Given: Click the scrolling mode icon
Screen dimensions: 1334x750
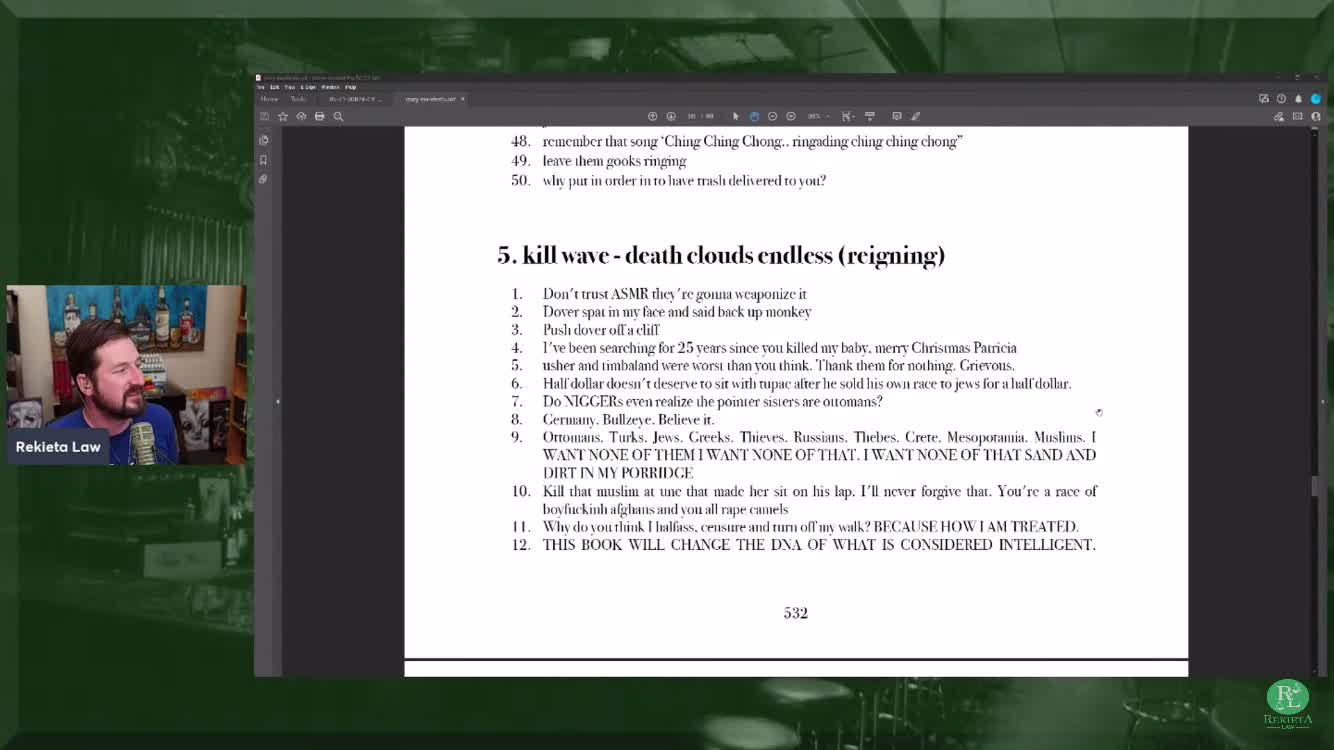Looking at the screenshot, I should click(x=869, y=116).
